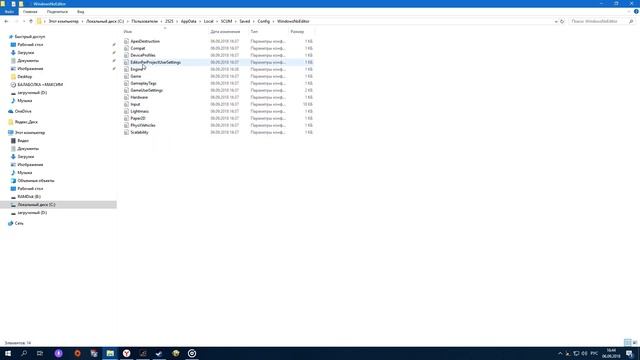Click the white spiral taskbar icon
The image size is (640, 360).
(192, 353)
